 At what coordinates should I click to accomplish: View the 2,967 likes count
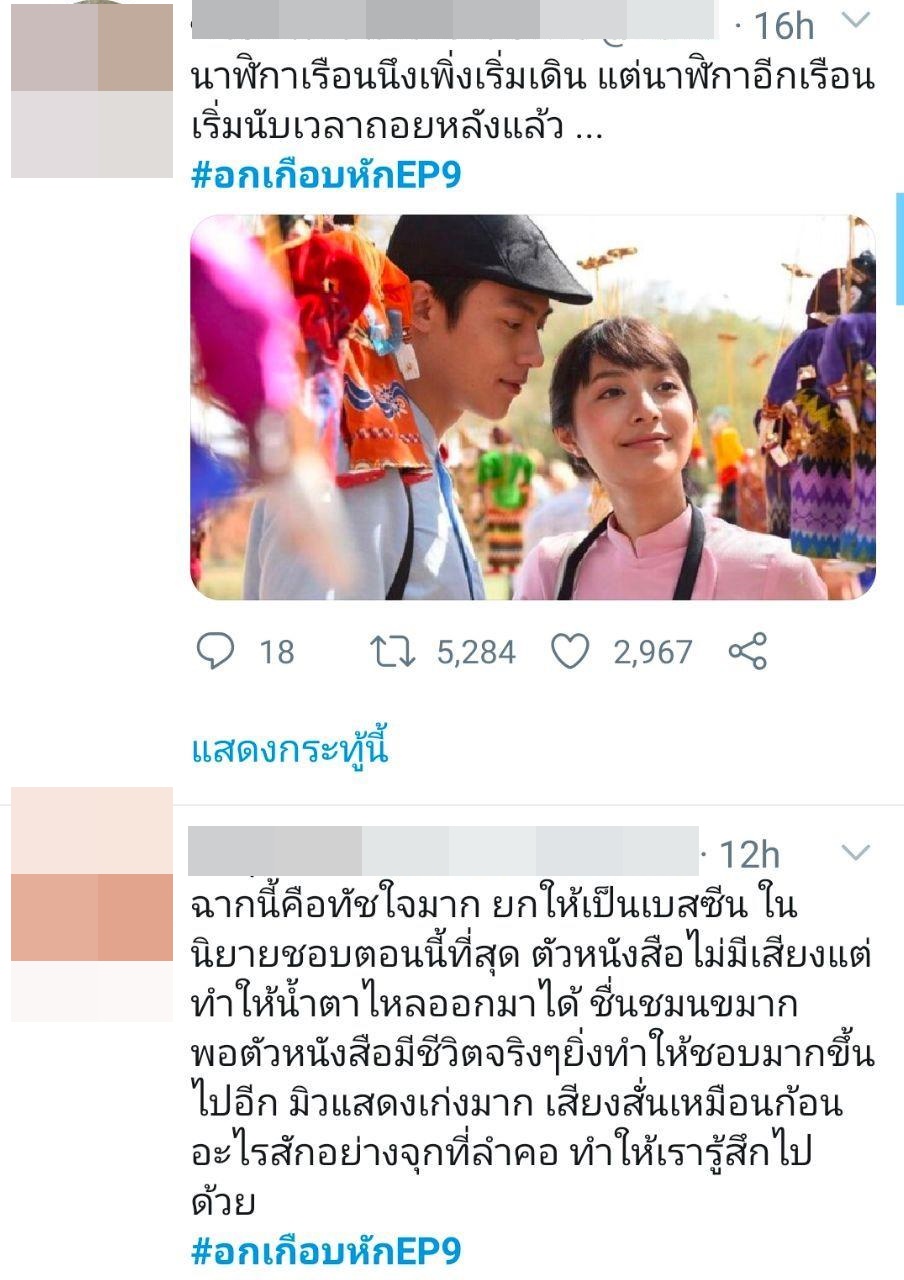[x=653, y=653]
